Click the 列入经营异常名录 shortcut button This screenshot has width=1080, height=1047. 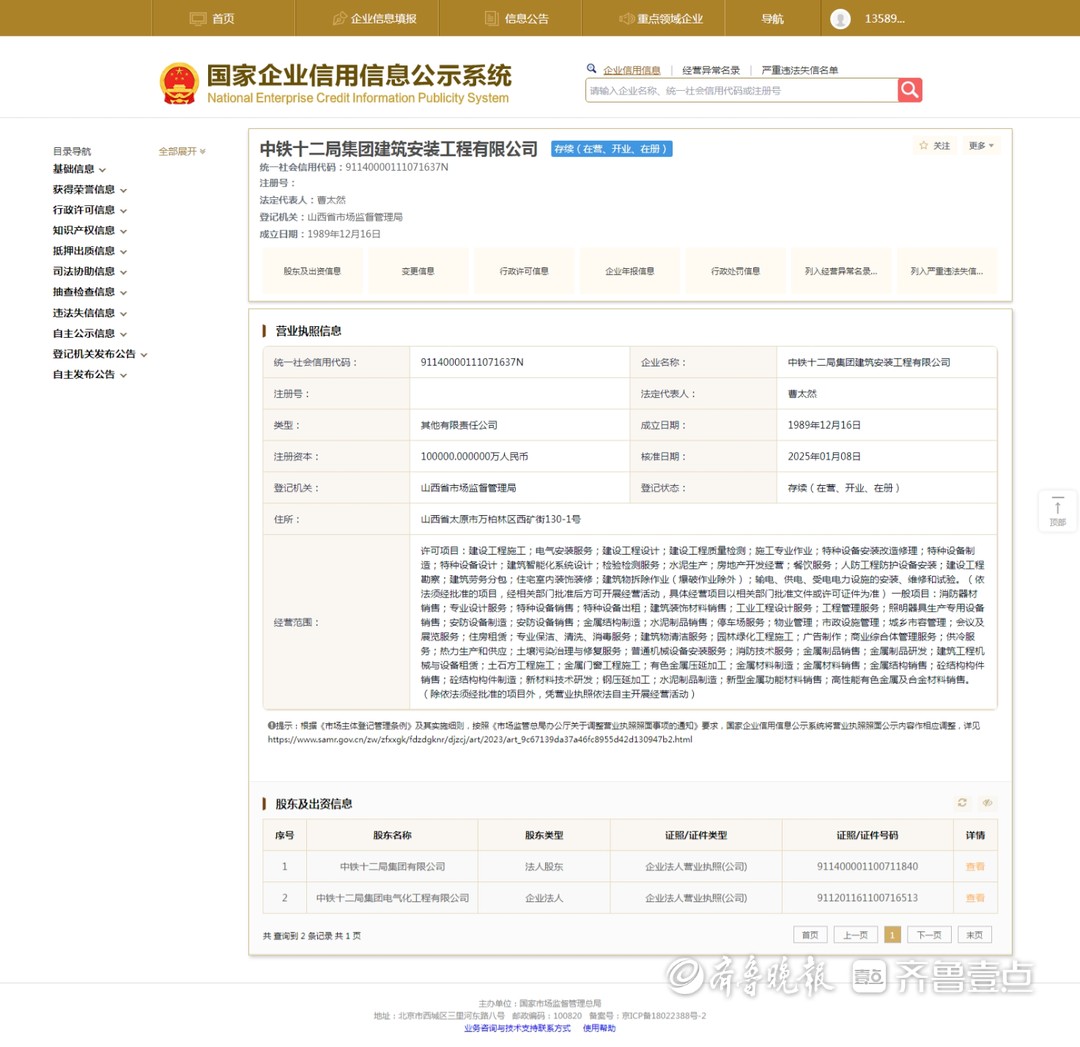[x=841, y=271]
